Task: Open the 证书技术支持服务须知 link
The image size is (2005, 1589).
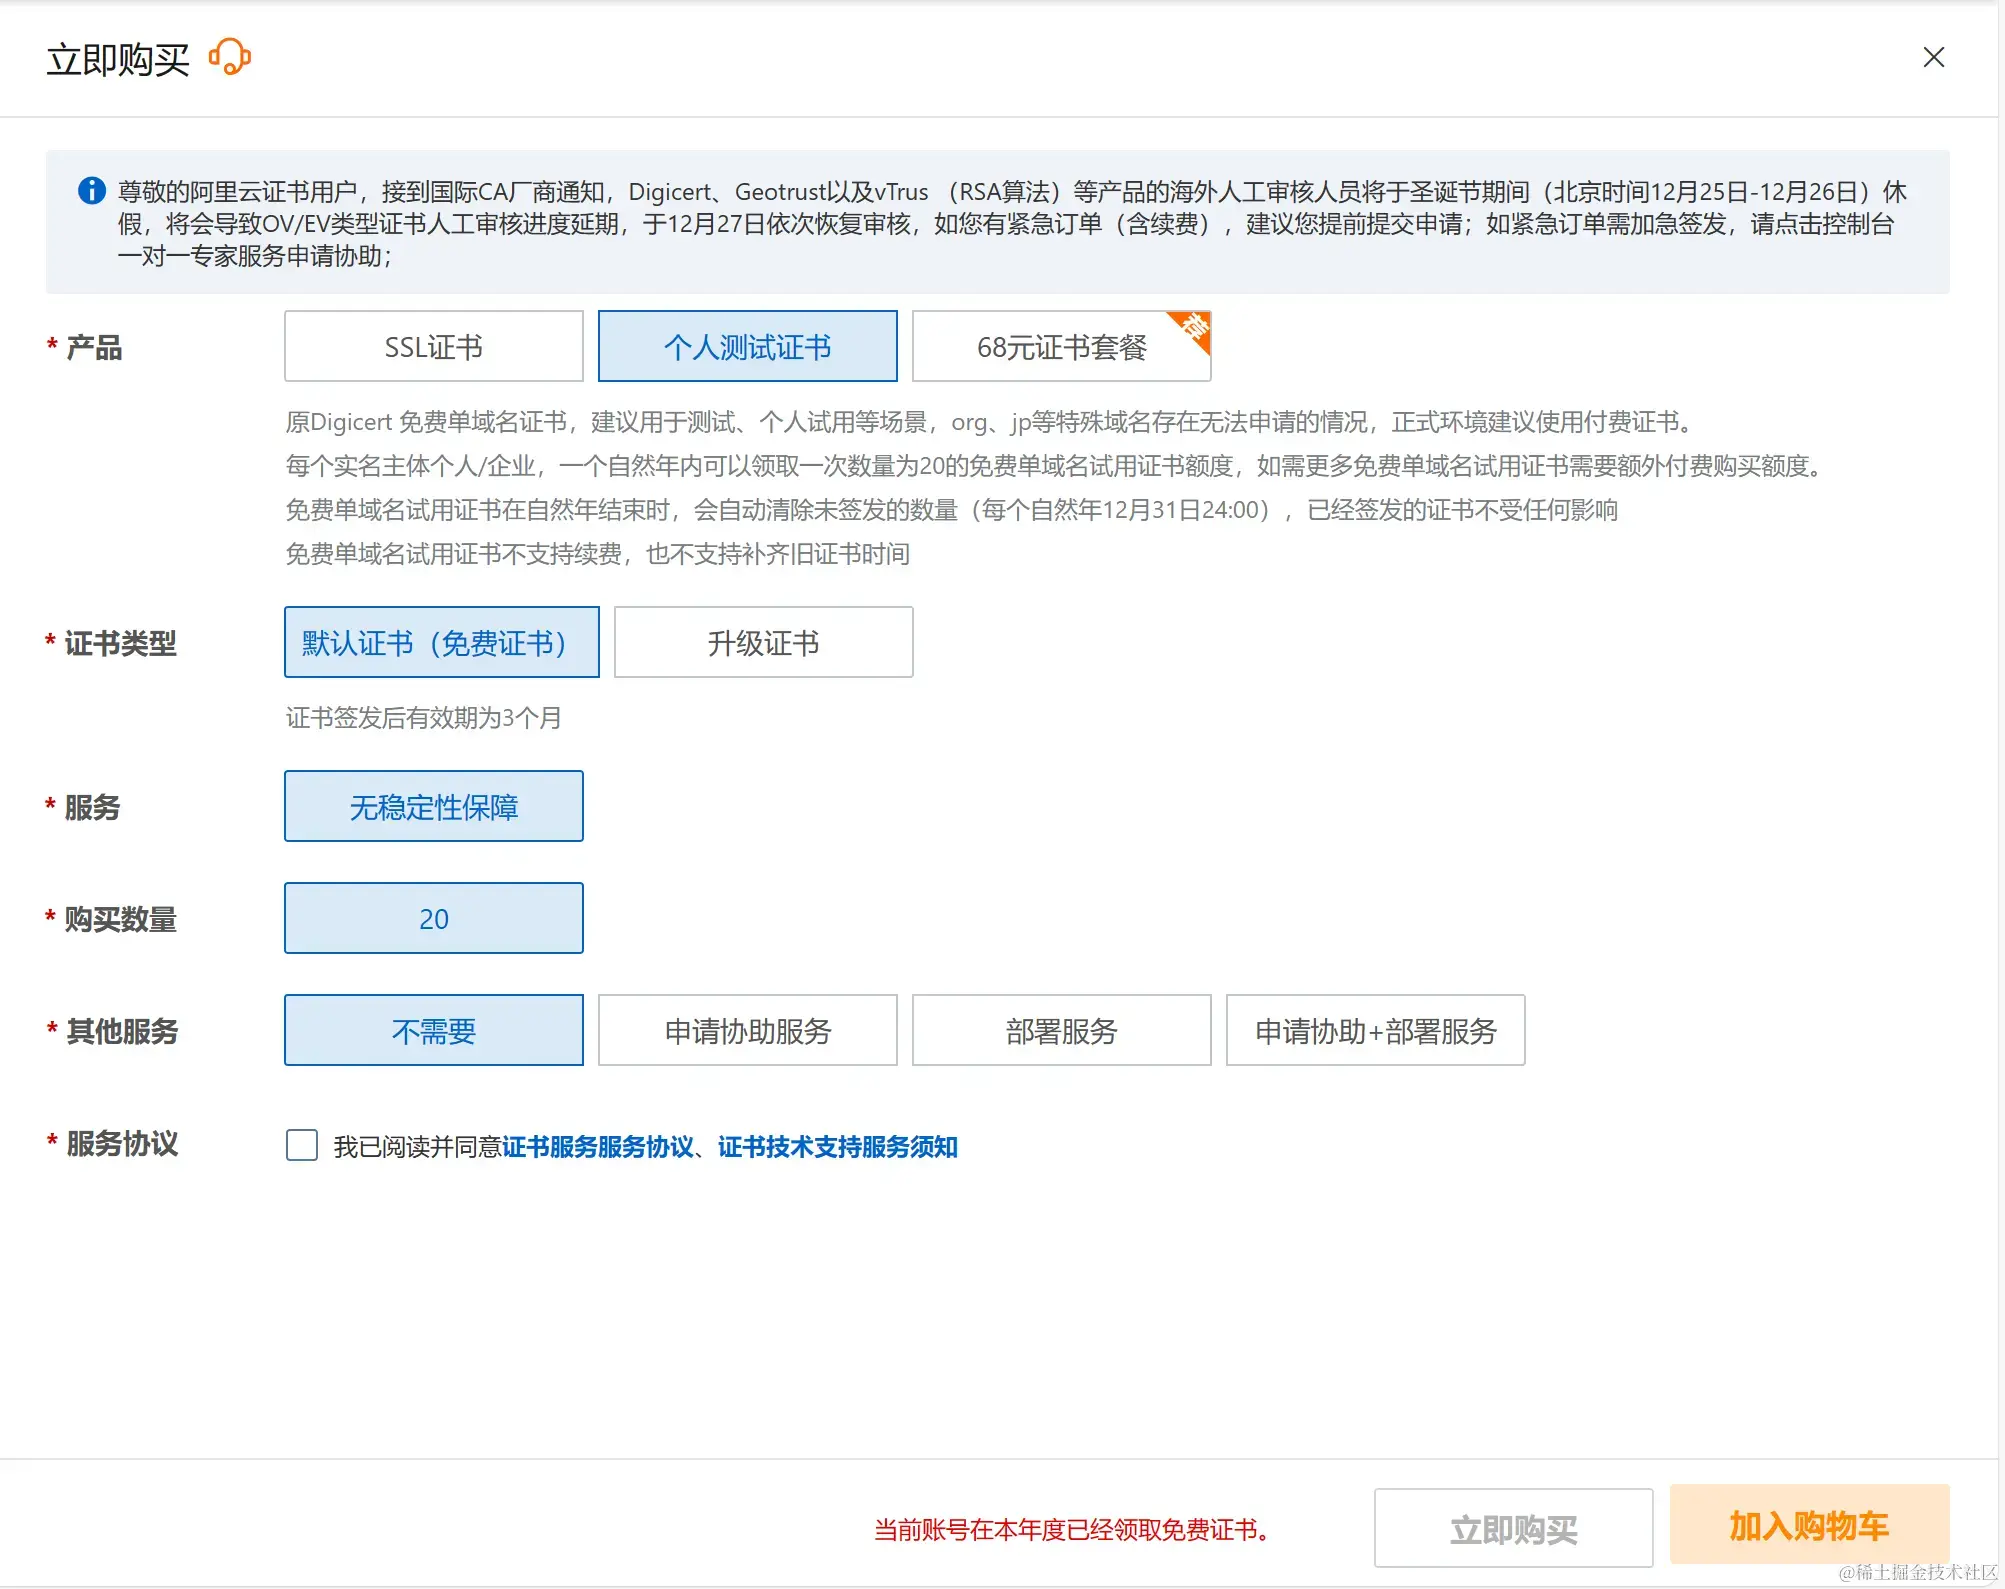Action: click(837, 1147)
